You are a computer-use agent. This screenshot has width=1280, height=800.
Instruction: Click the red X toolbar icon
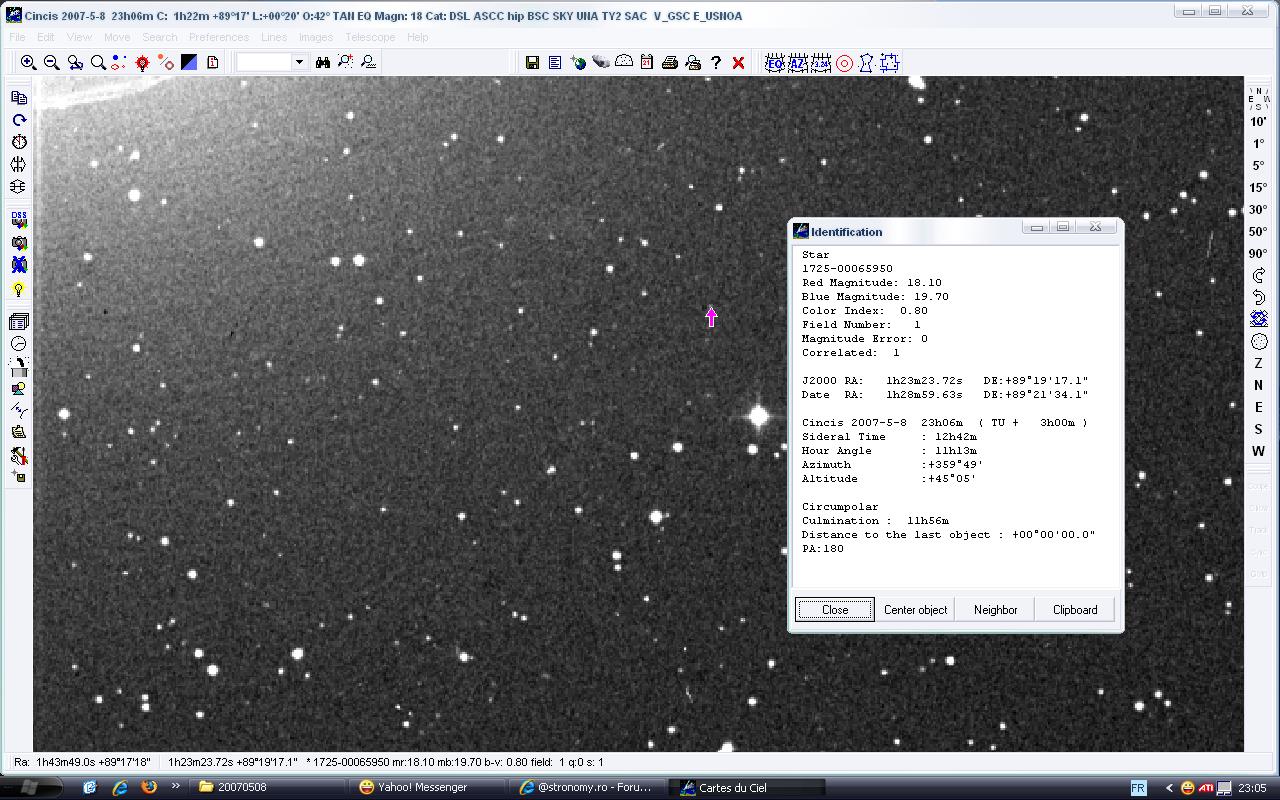(x=738, y=62)
